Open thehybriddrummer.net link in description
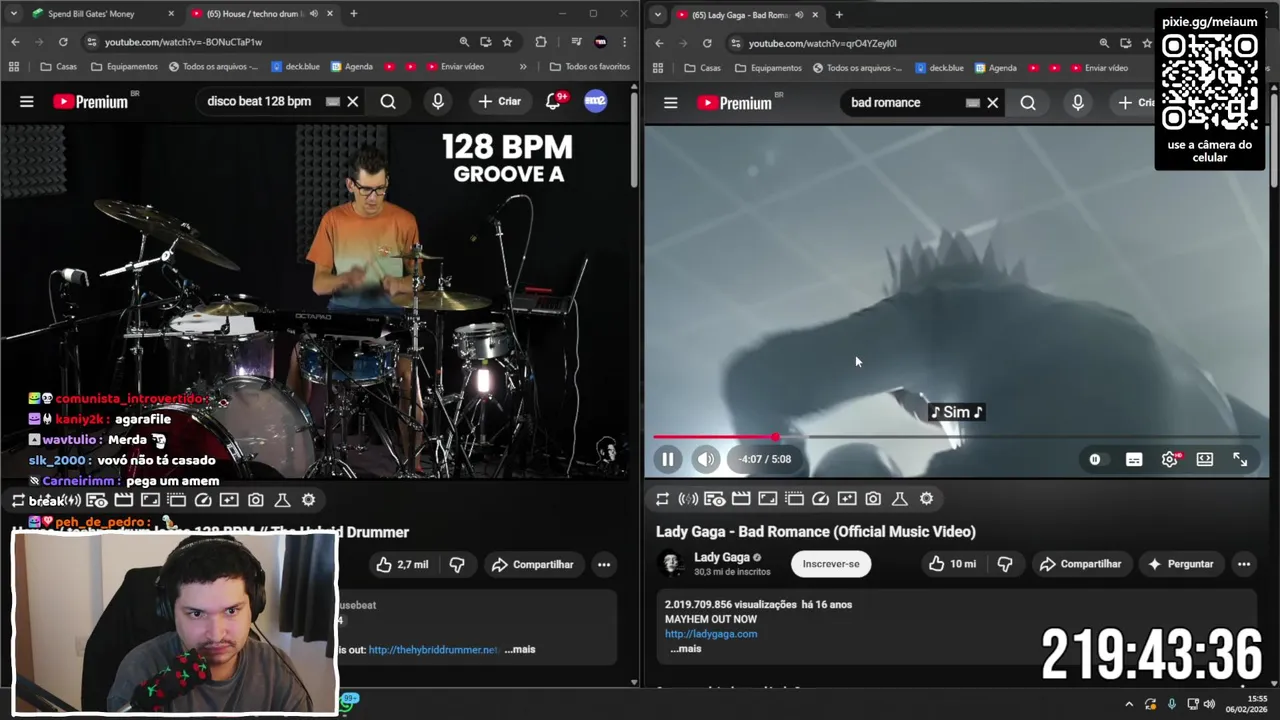The height and width of the screenshot is (720, 1280). tap(433, 650)
